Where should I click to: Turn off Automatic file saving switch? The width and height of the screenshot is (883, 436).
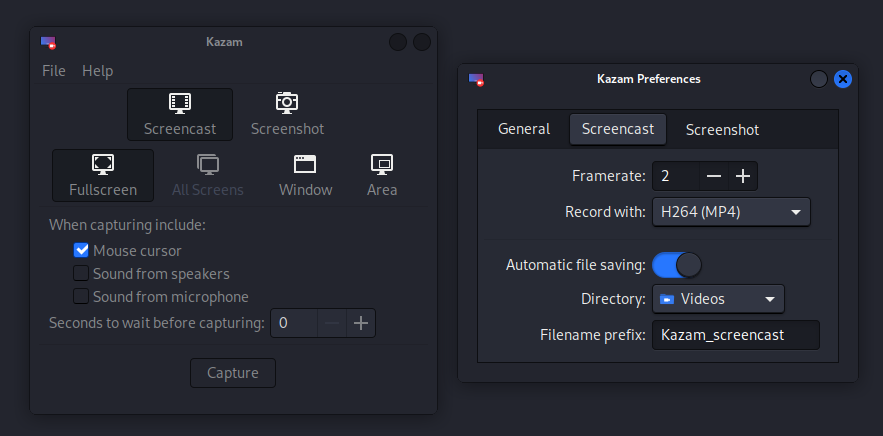677,265
